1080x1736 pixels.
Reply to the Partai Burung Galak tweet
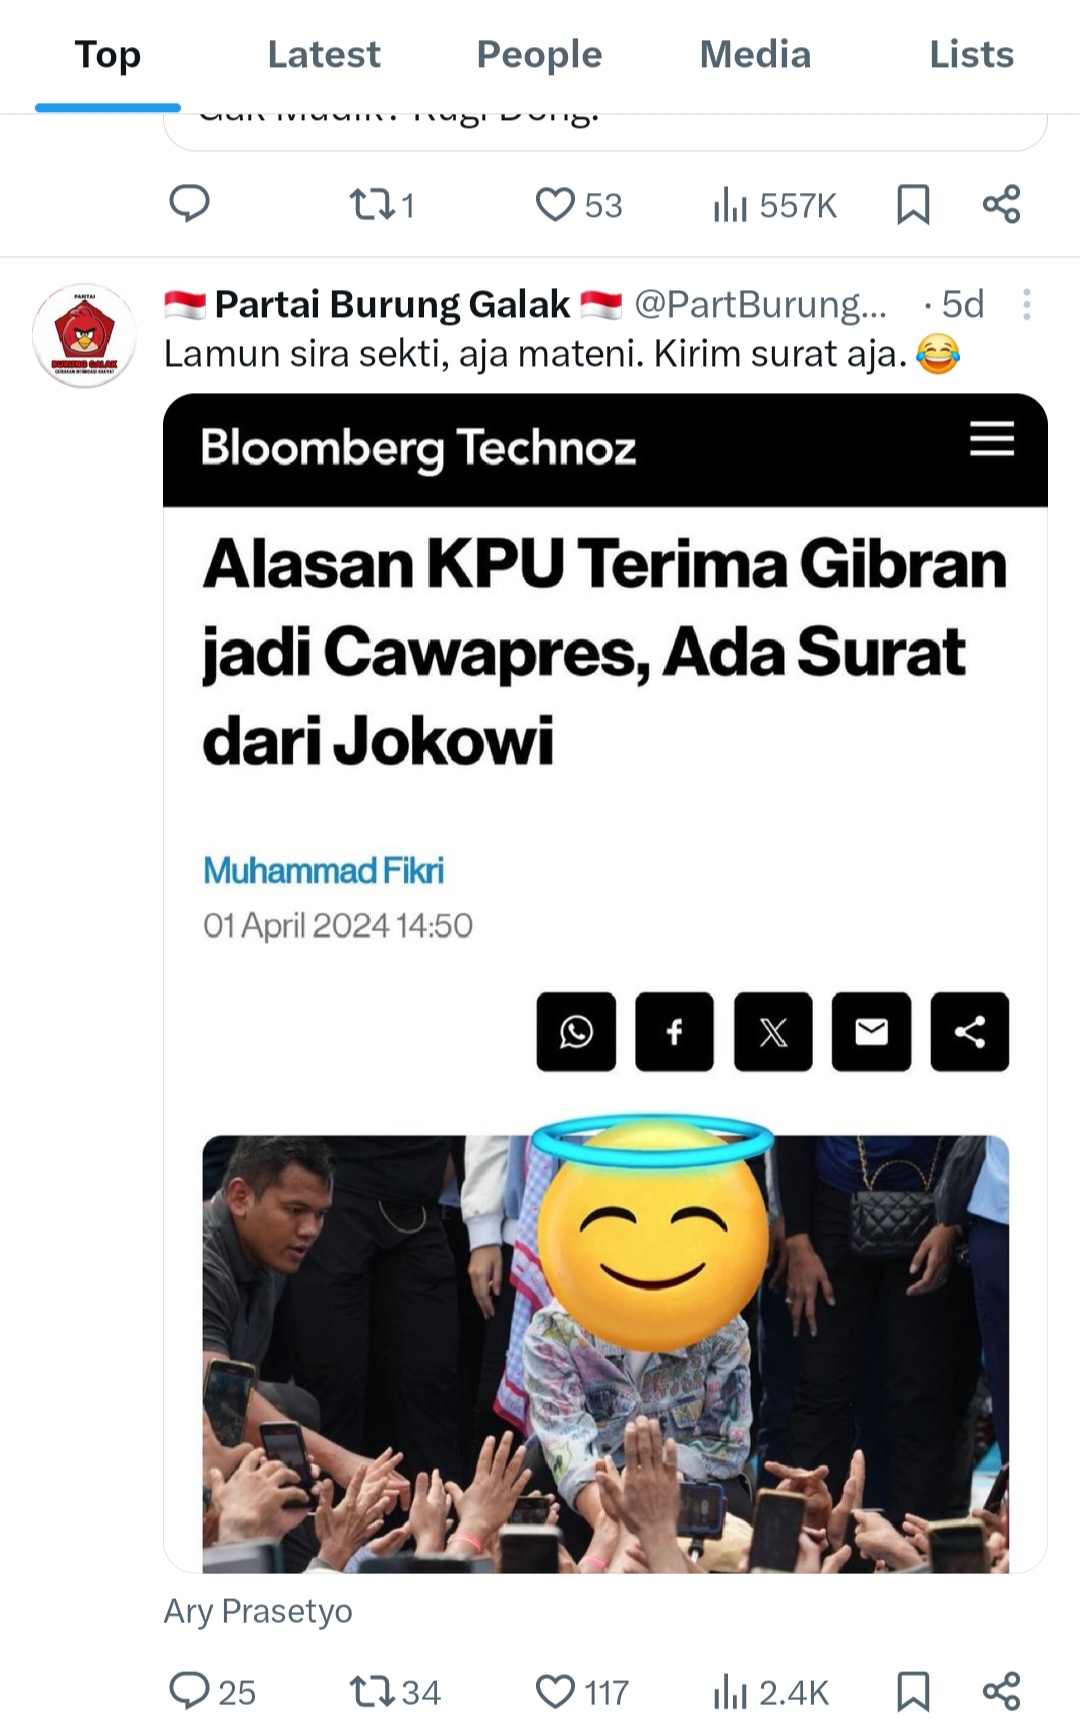pos(212,1692)
